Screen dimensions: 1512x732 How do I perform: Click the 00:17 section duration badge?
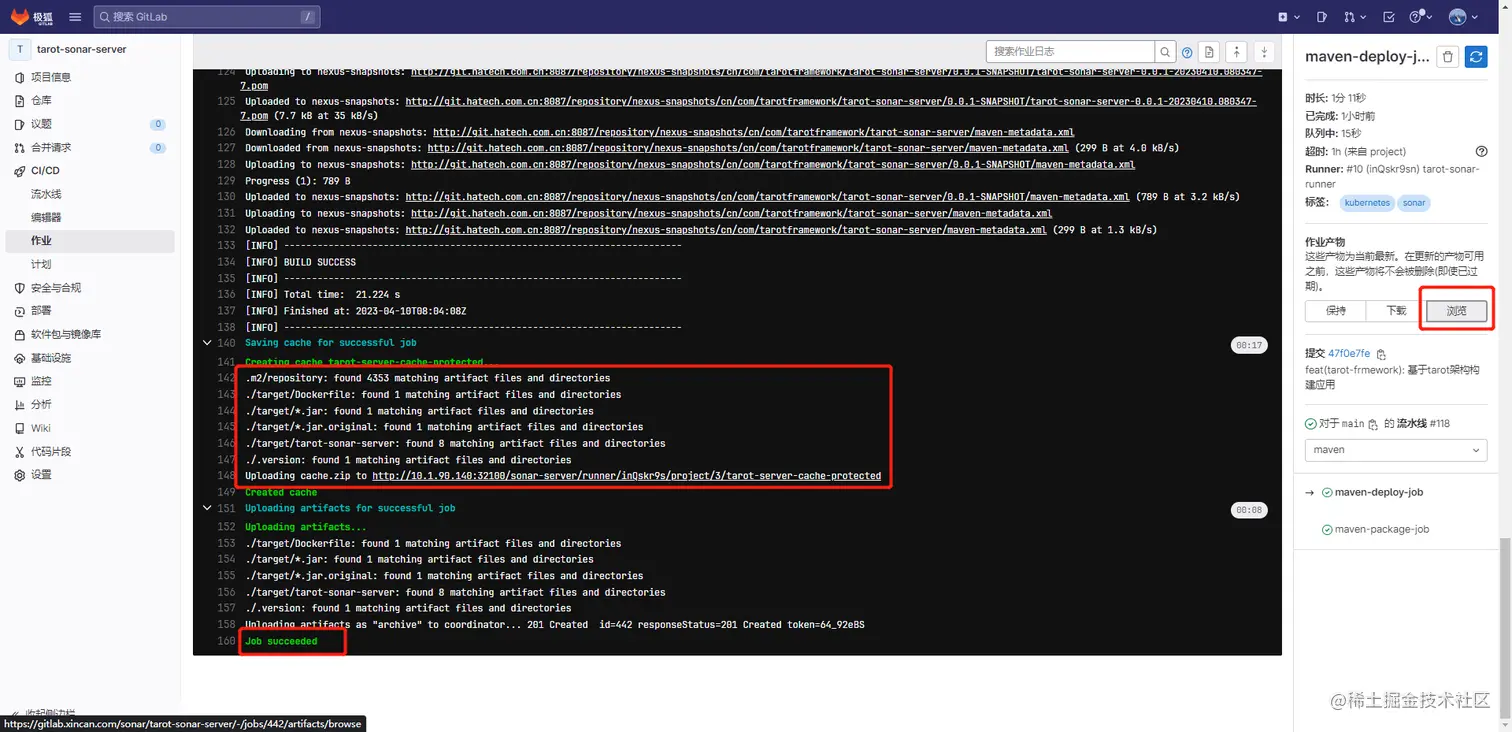(1249, 345)
